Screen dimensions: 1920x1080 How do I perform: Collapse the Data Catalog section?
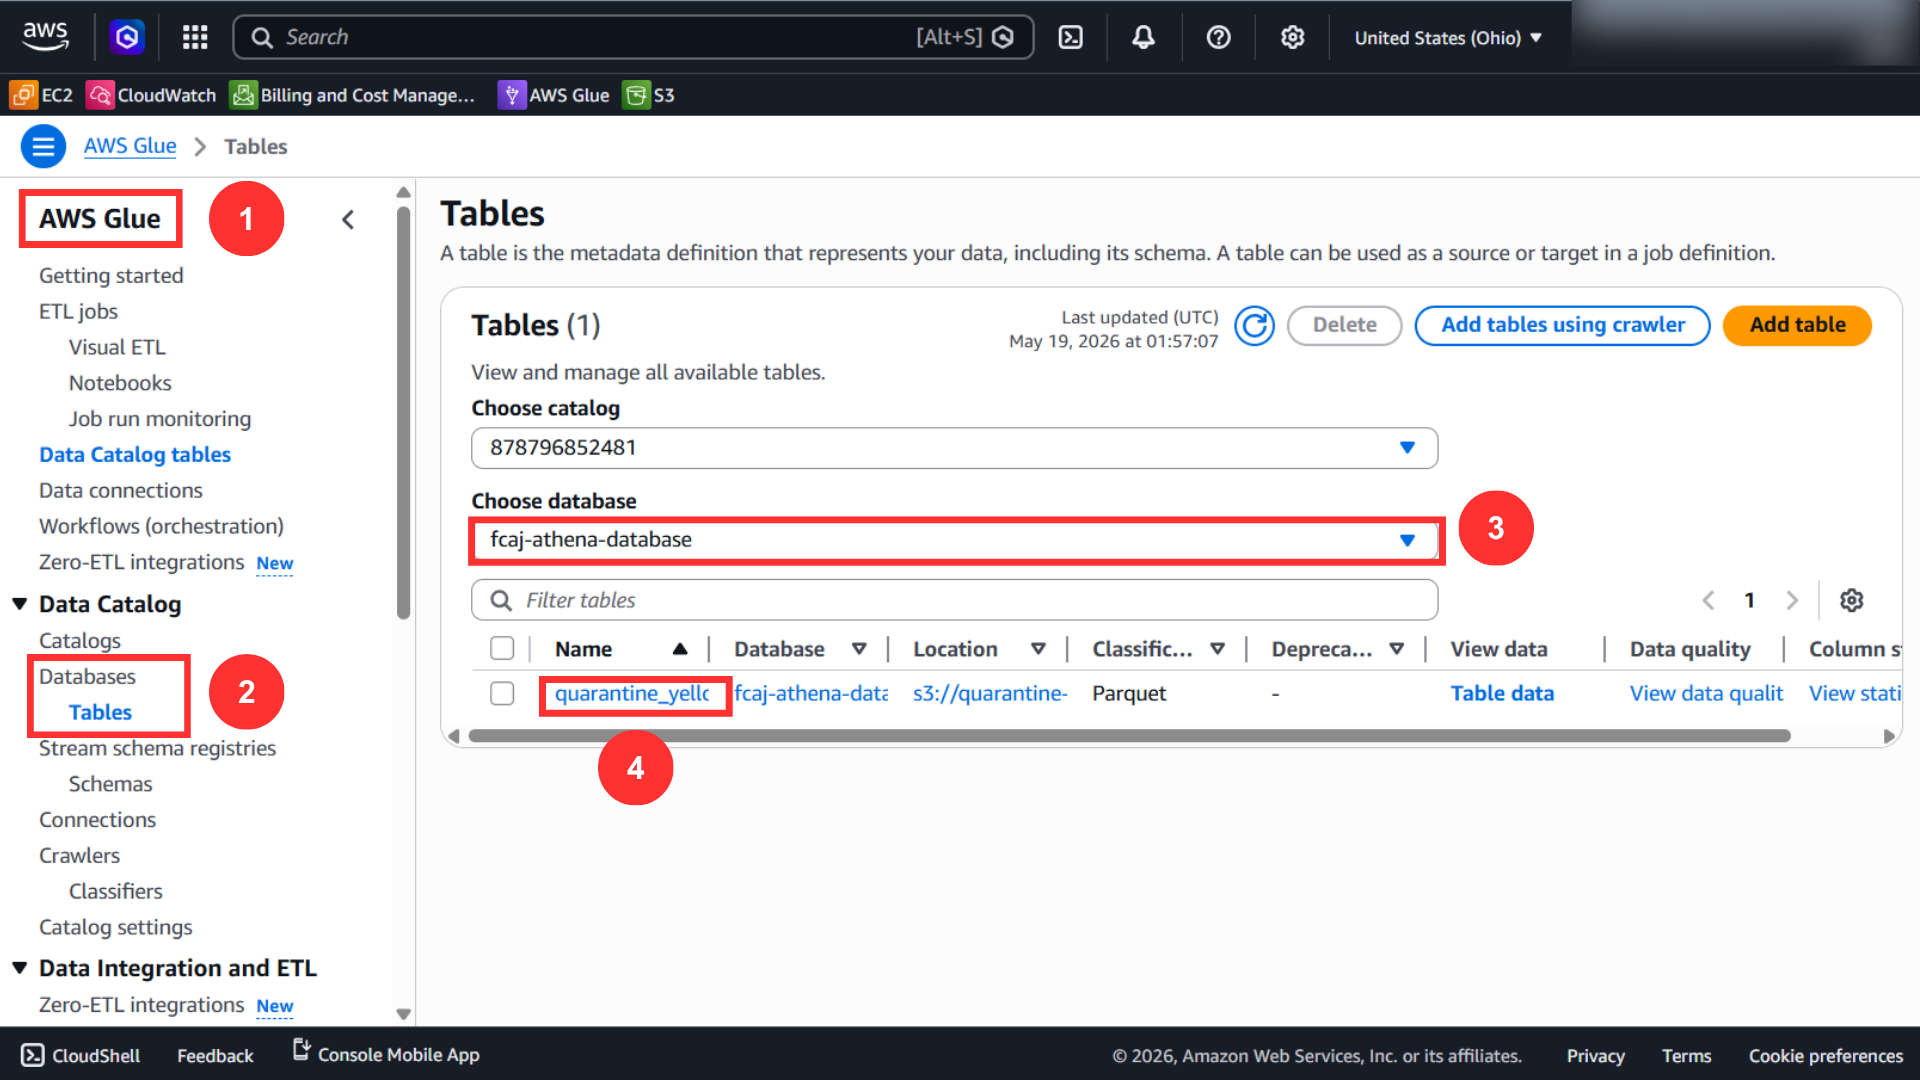click(19, 604)
